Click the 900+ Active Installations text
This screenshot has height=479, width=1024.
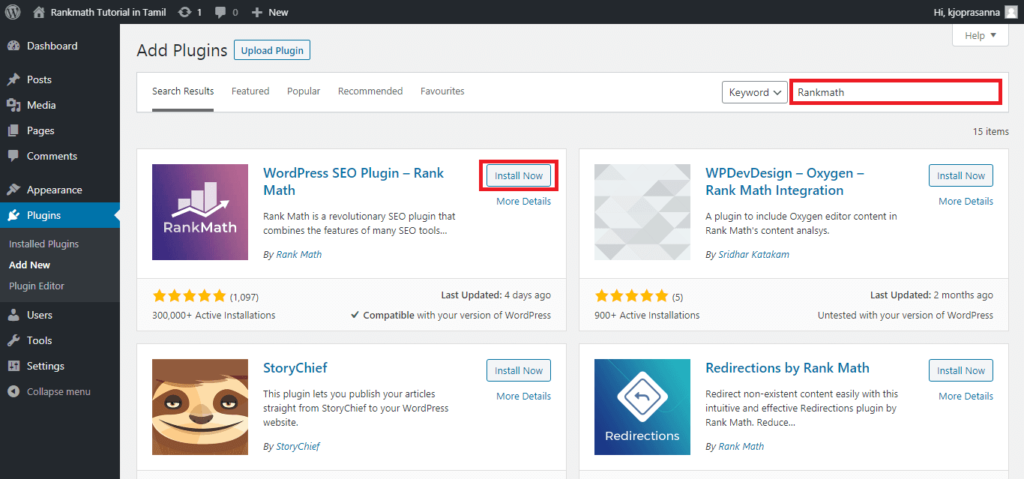point(647,315)
